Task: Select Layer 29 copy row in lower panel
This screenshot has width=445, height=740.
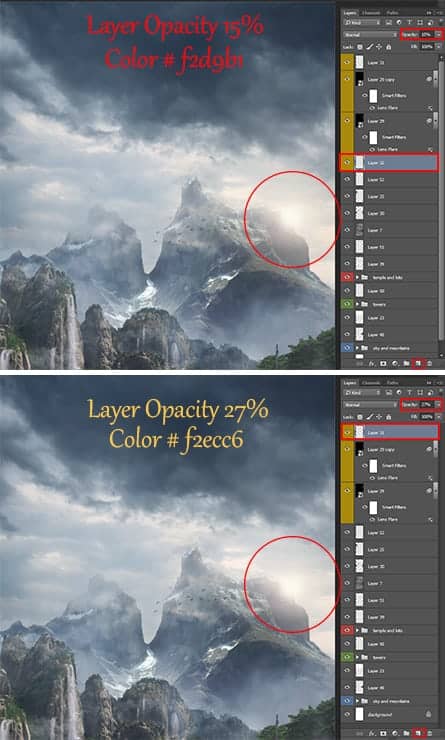Action: coord(389,449)
